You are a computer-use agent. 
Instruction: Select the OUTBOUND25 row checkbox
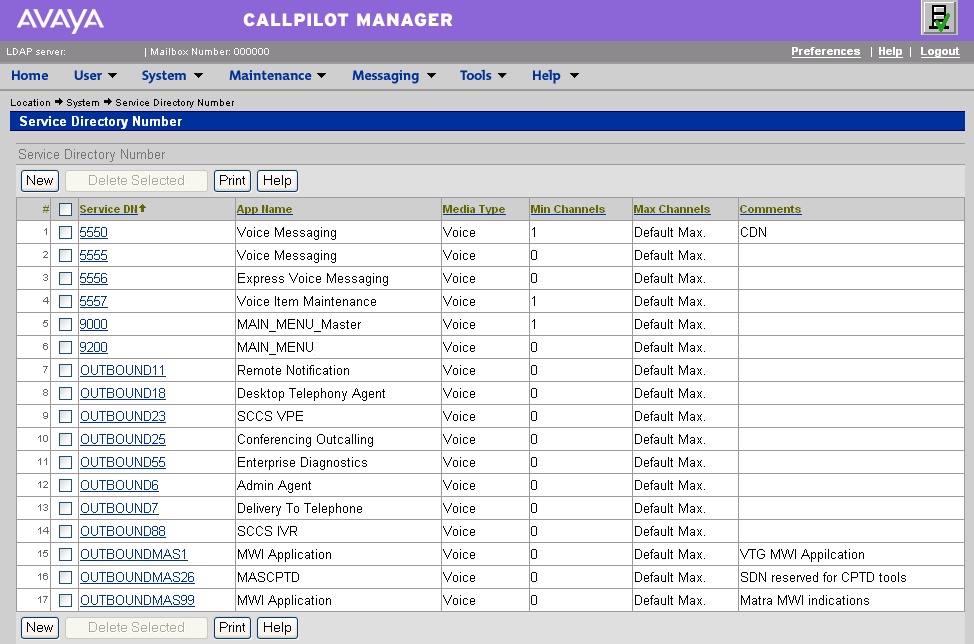(65, 440)
